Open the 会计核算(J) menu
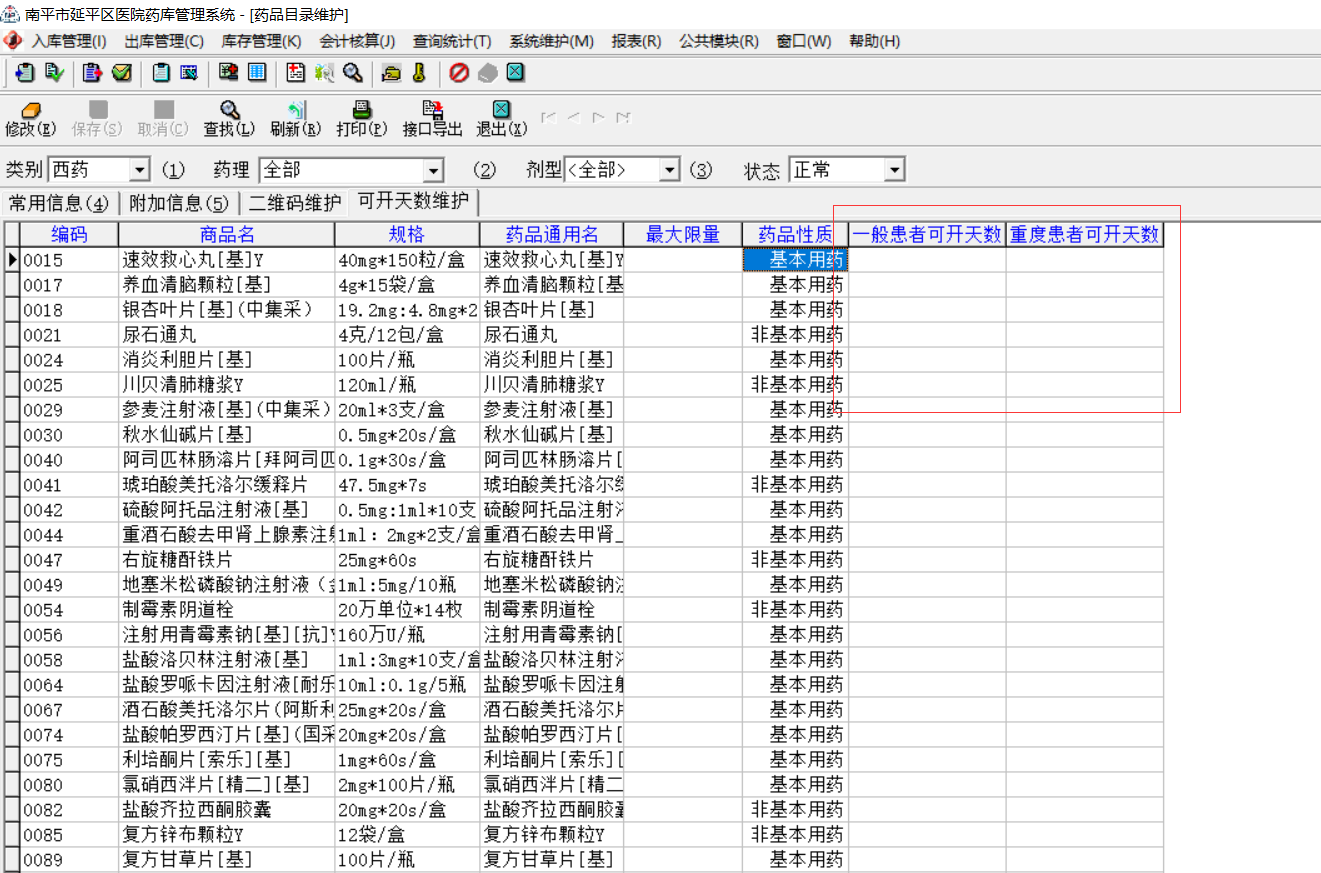1321x873 pixels. pyautogui.click(x=357, y=41)
